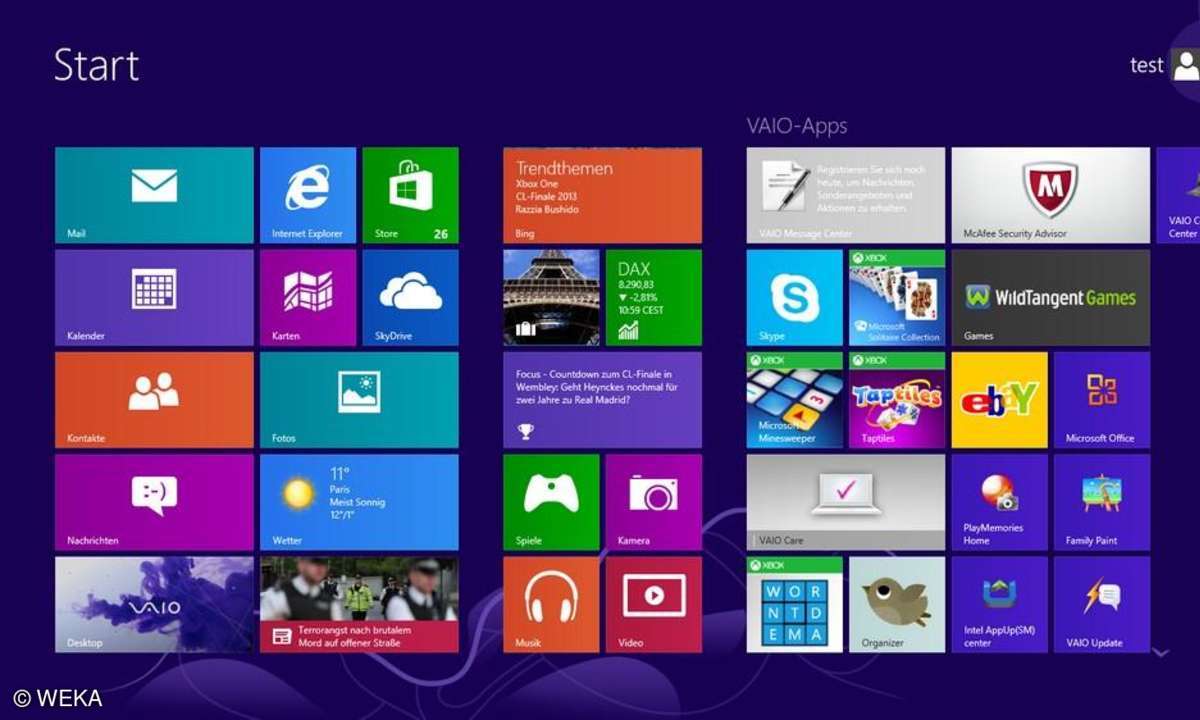Click the user name test
1200x720 pixels.
coord(1147,65)
